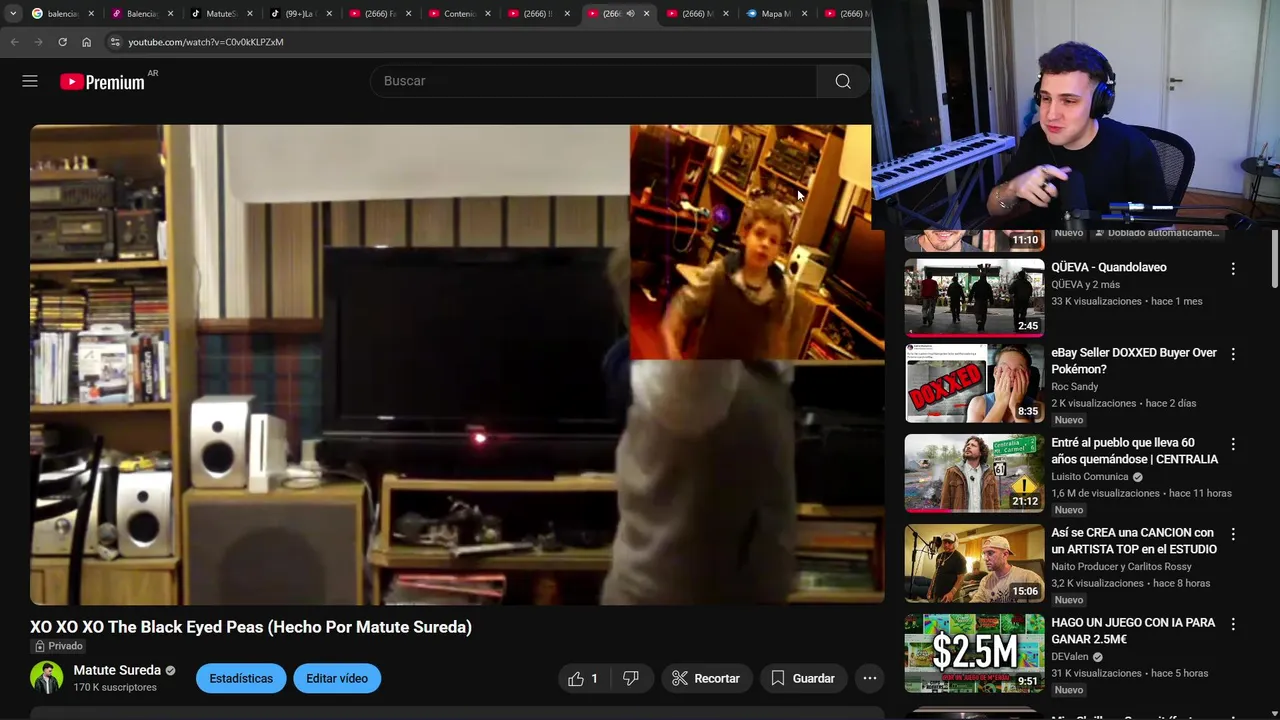Viewport: 1280px width, 720px height.
Task: Open options menu for CENTRALIA video
Action: tap(1233, 444)
